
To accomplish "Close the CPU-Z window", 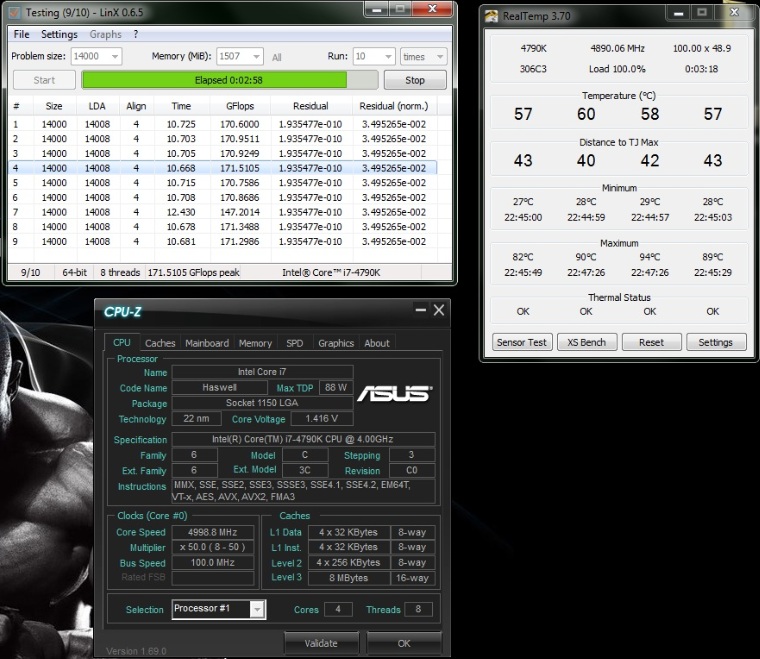I will [439, 310].
